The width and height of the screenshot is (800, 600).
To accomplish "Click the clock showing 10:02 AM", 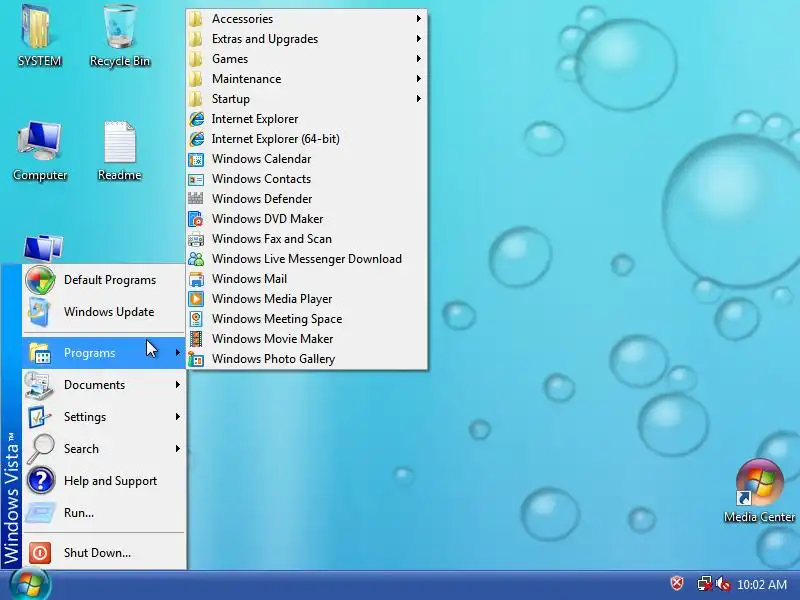I will 762,584.
